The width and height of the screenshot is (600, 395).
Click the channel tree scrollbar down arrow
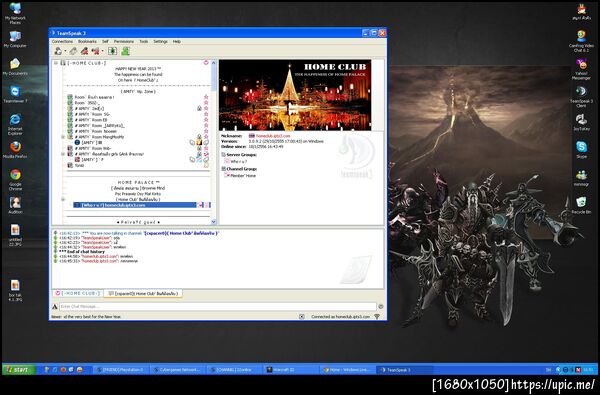point(214,222)
